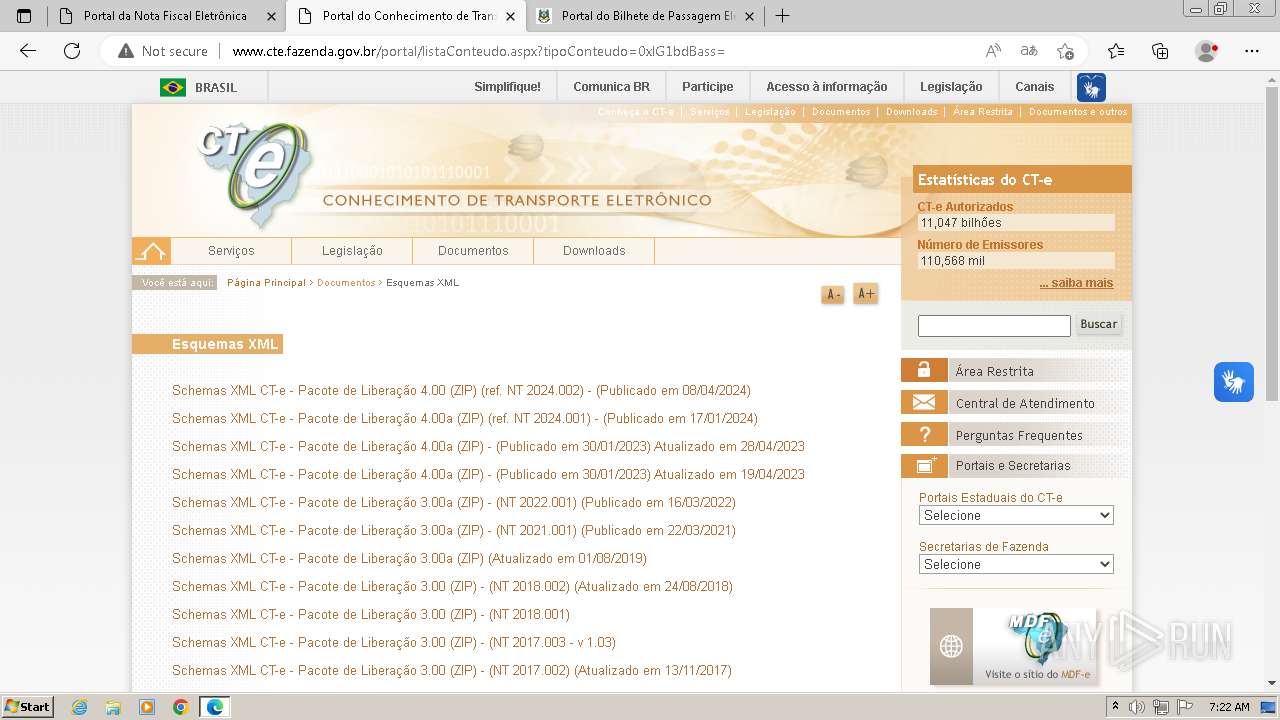
Task: Open Edge settings and more menu
Action: 1252,51
